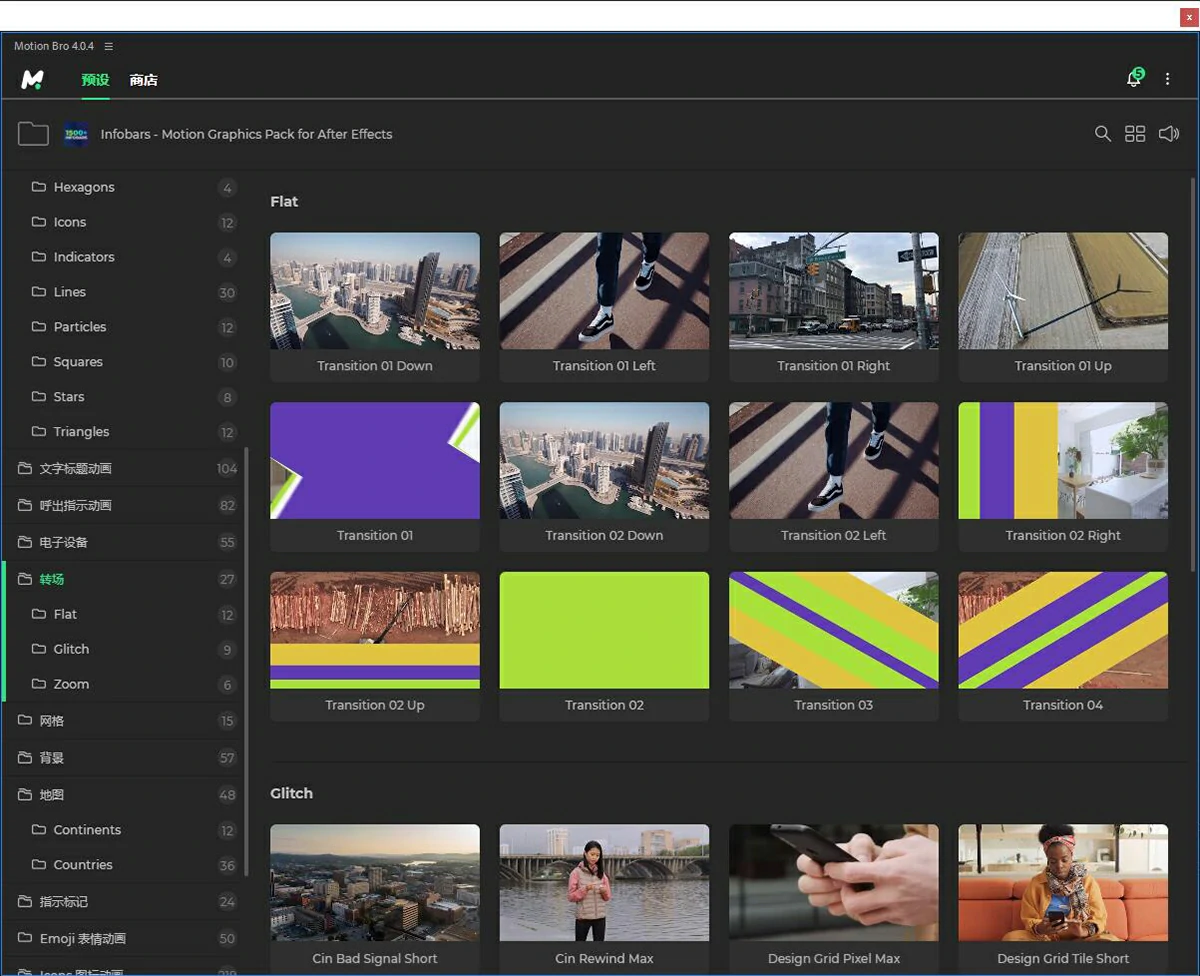Select the Transition 01 Left preset
Image resolution: width=1200 pixels, height=976 pixels.
click(604, 307)
